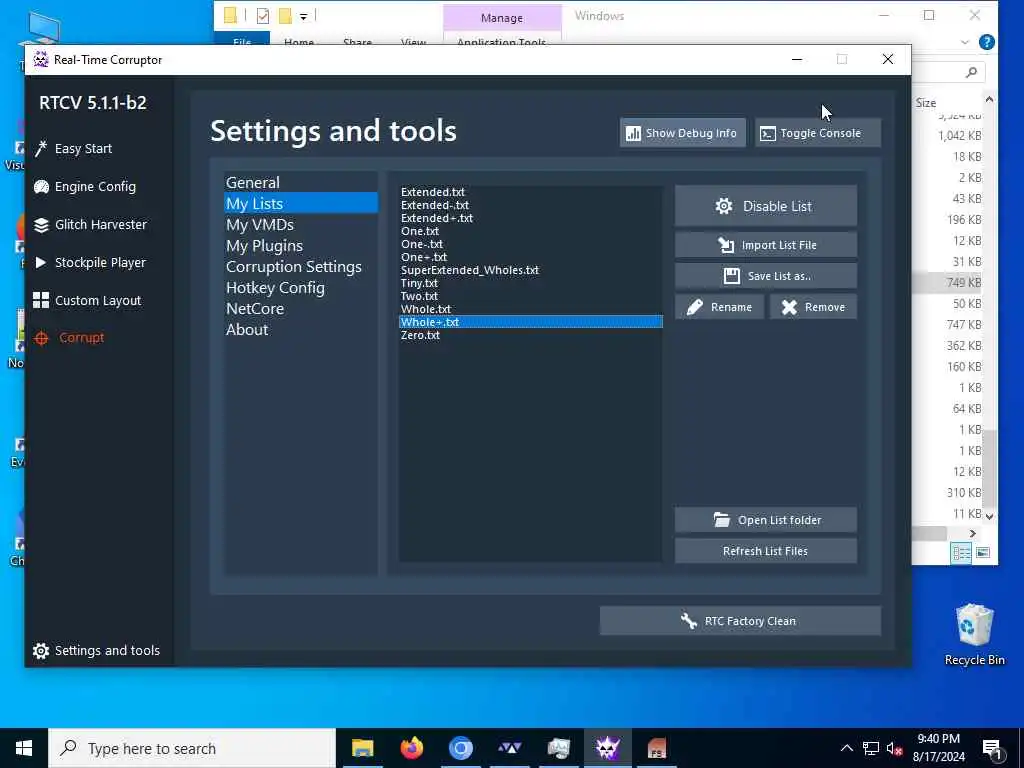Click the Manage tab in File Explorer
Viewport: 1024px width, 768px height.
(x=502, y=18)
